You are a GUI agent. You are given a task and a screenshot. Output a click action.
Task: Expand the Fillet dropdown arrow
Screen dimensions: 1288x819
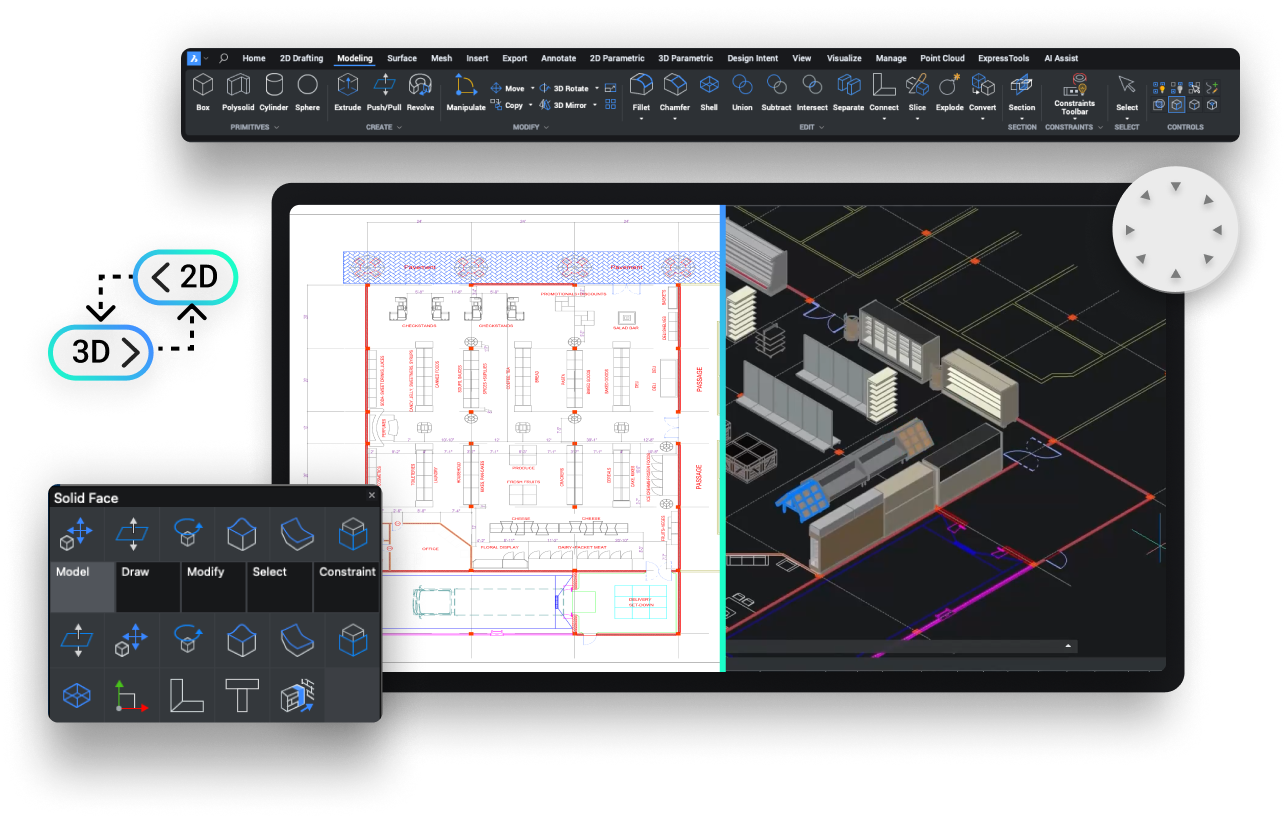641,119
